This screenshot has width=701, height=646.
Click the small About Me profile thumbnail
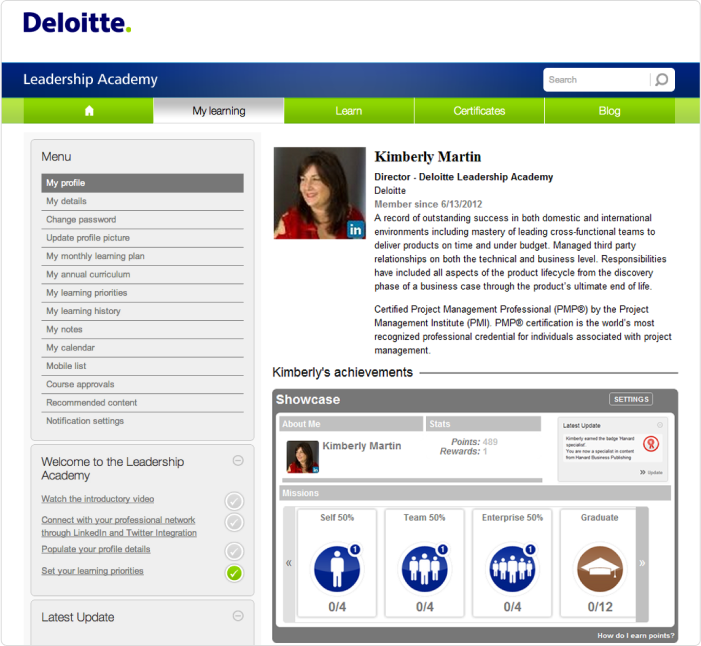[x=303, y=457]
